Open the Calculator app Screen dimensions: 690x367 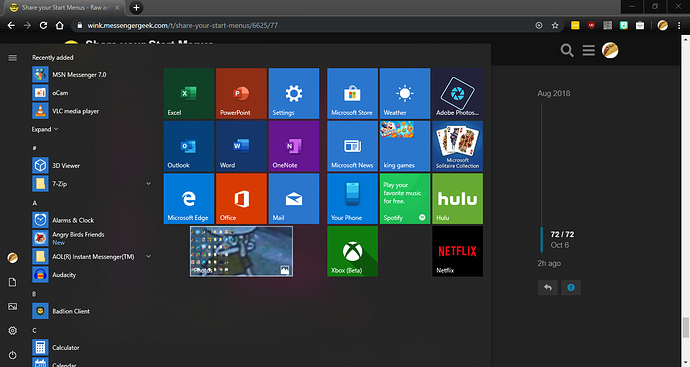(92, 347)
